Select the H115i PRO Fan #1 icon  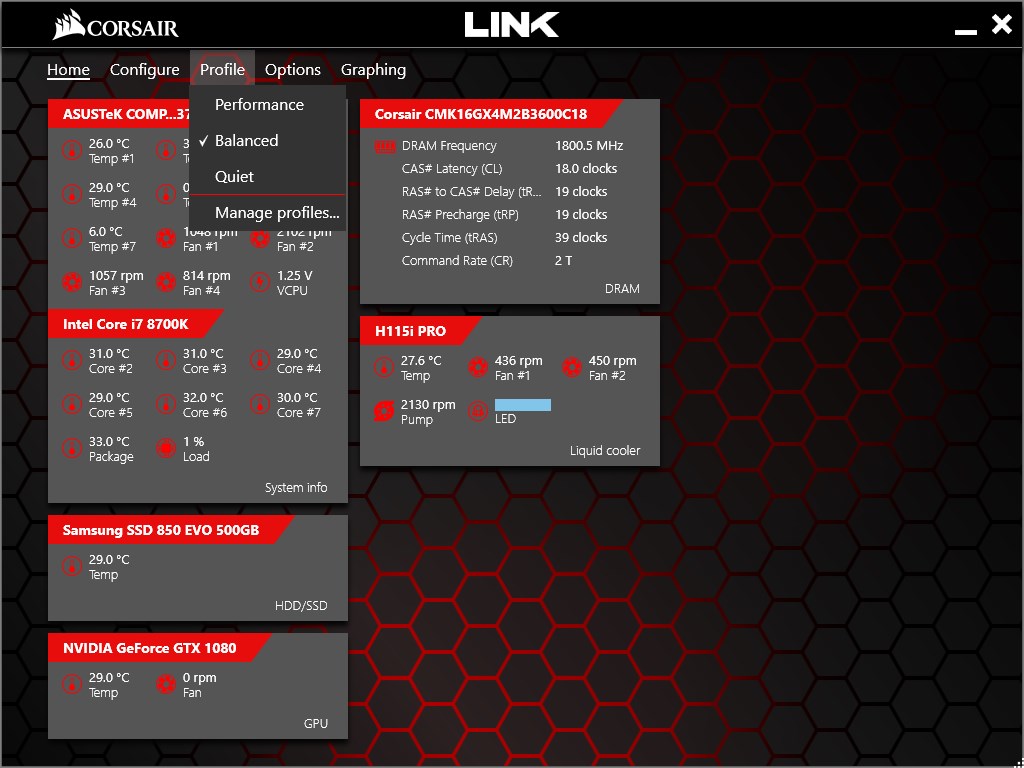coord(478,368)
